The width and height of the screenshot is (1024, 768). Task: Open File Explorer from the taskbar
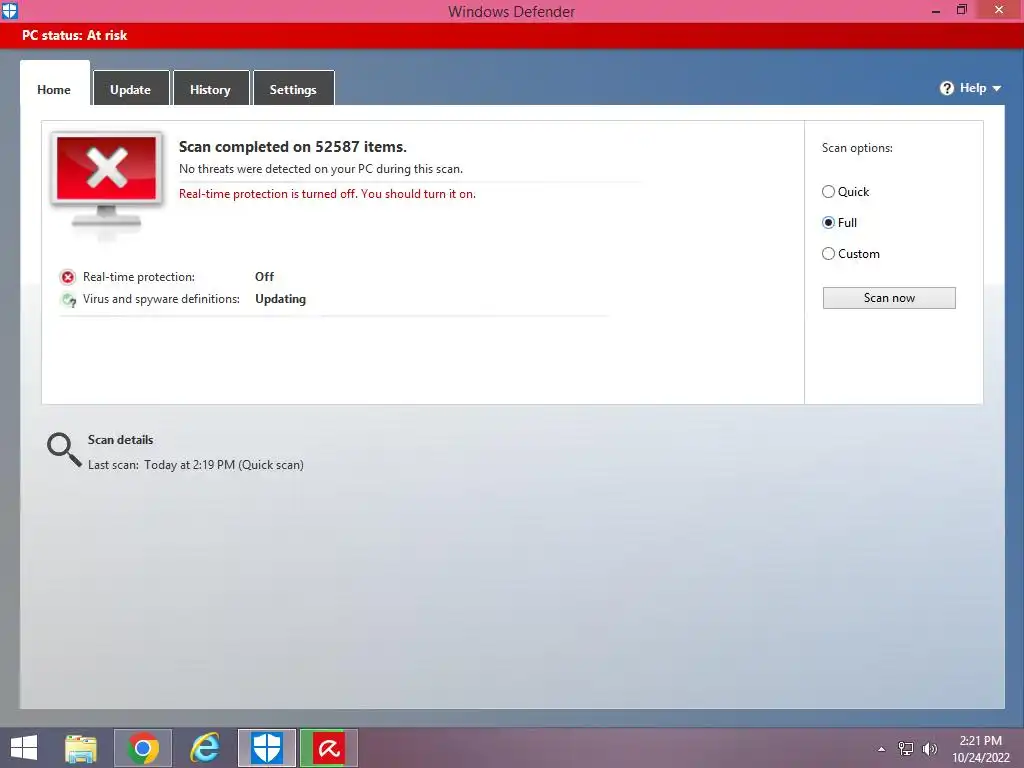[81, 748]
